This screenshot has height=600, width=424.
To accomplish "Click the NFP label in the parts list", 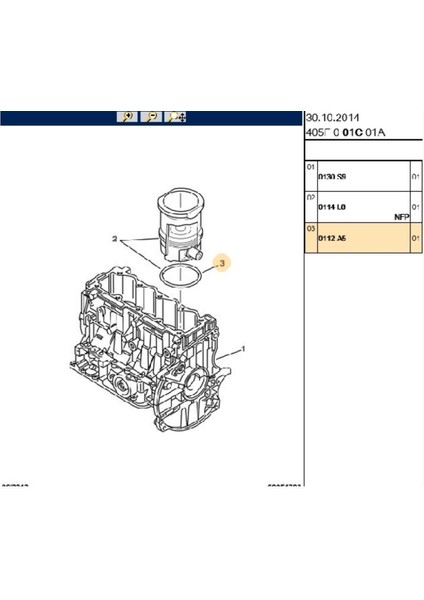I will (x=402, y=217).
